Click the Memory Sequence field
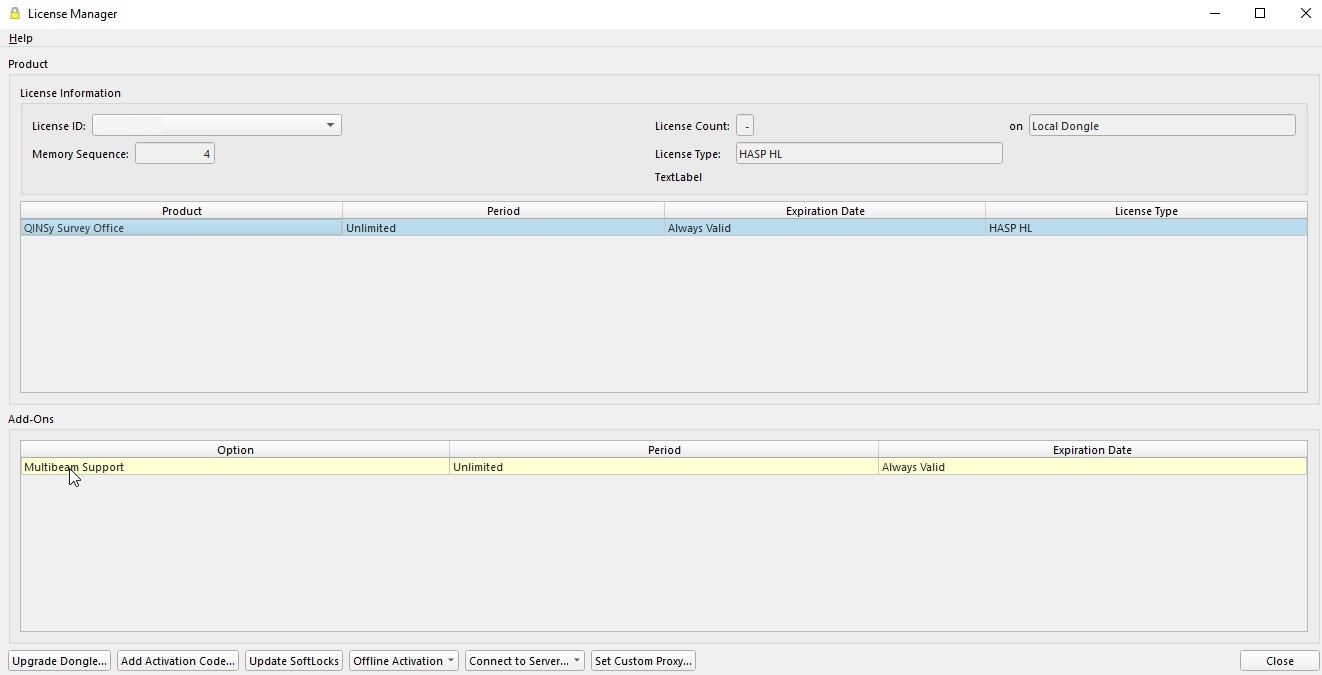 pos(174,154)
